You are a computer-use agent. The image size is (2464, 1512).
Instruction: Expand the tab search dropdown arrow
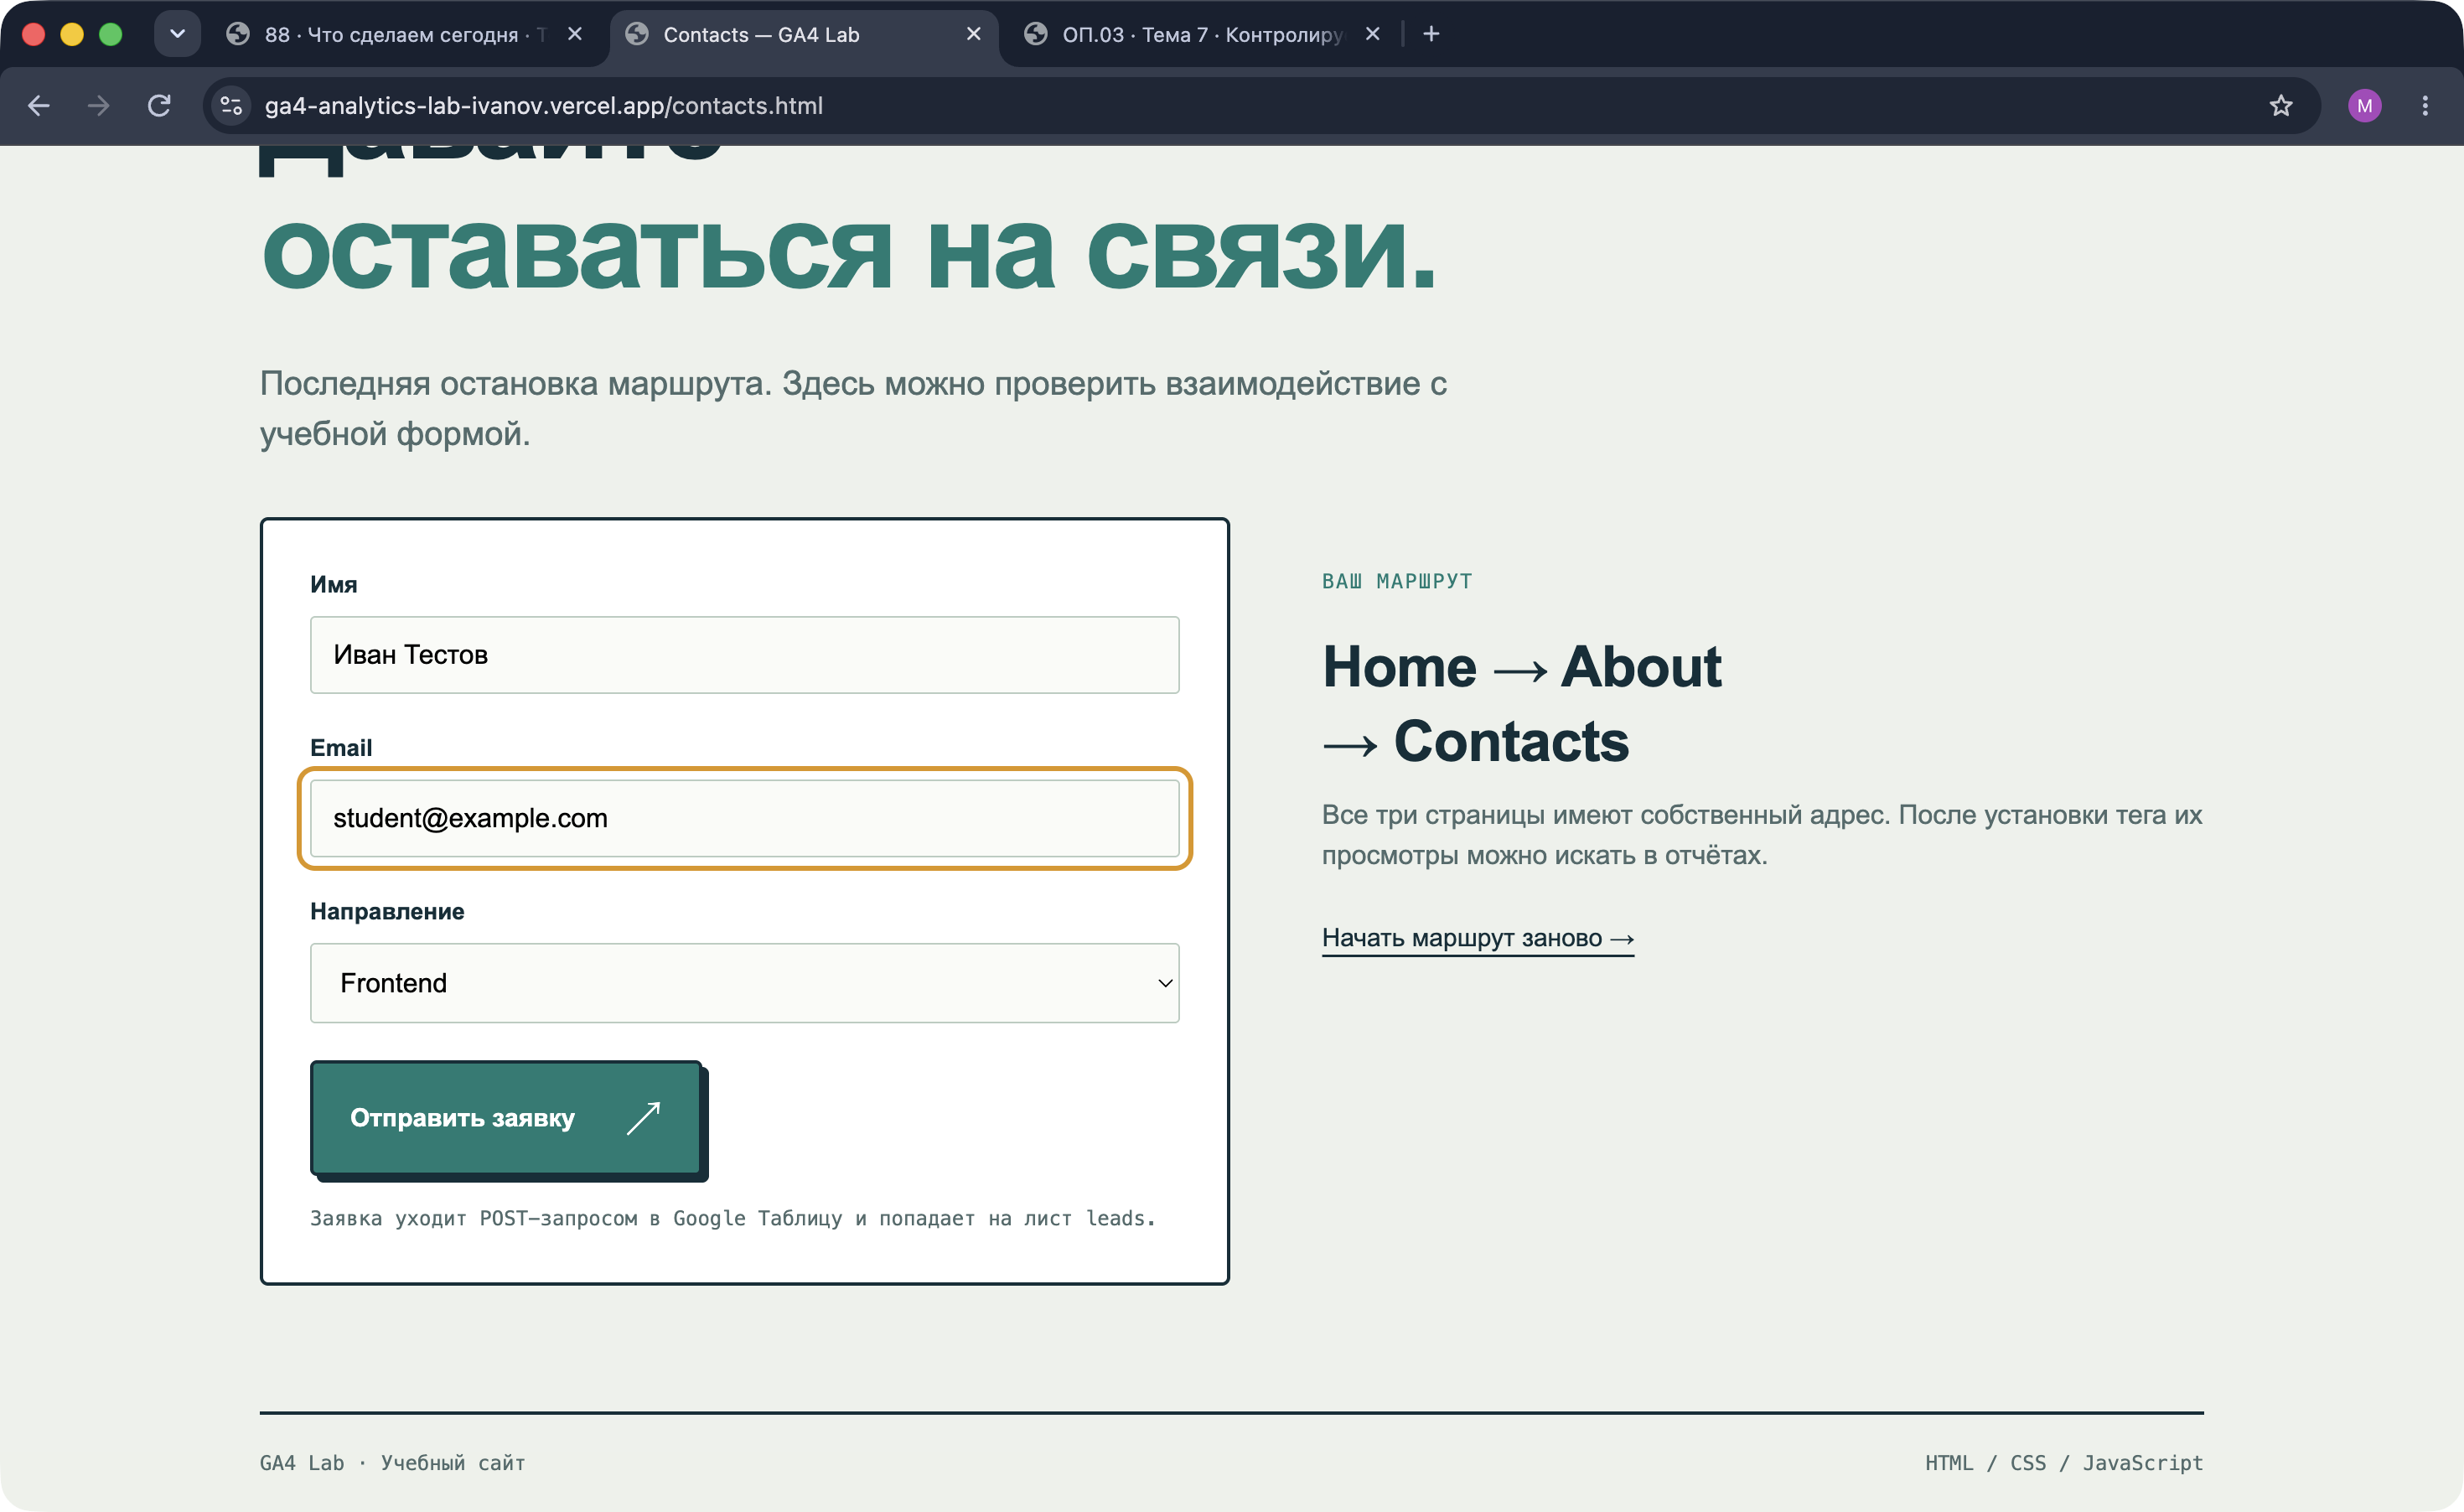[x=177, y=34]
